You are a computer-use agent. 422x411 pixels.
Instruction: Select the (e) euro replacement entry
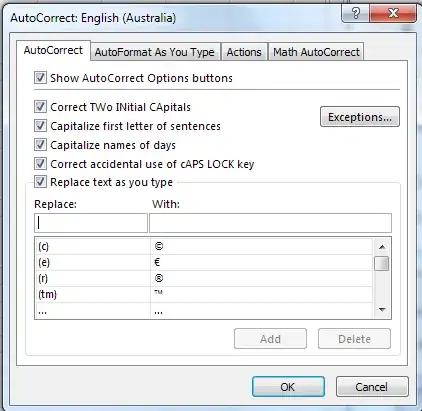204,263
